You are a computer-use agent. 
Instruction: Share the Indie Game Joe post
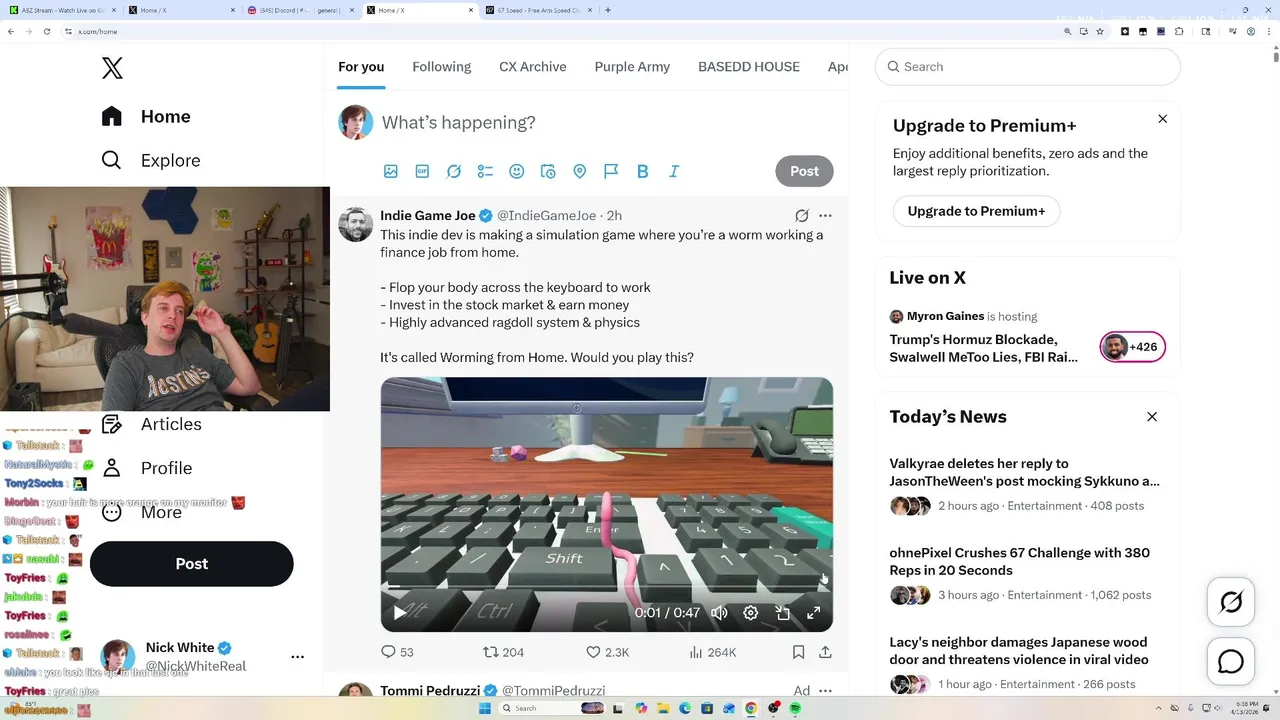tap(825, 652)
